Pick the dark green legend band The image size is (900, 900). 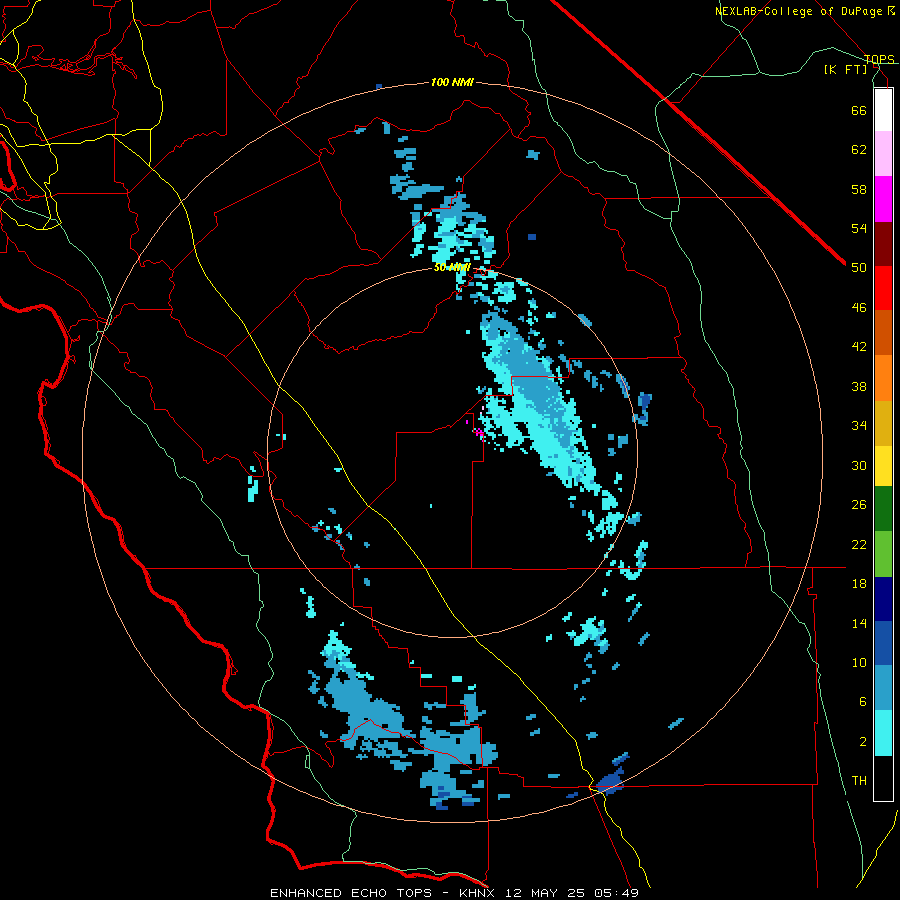pos(883,509)
